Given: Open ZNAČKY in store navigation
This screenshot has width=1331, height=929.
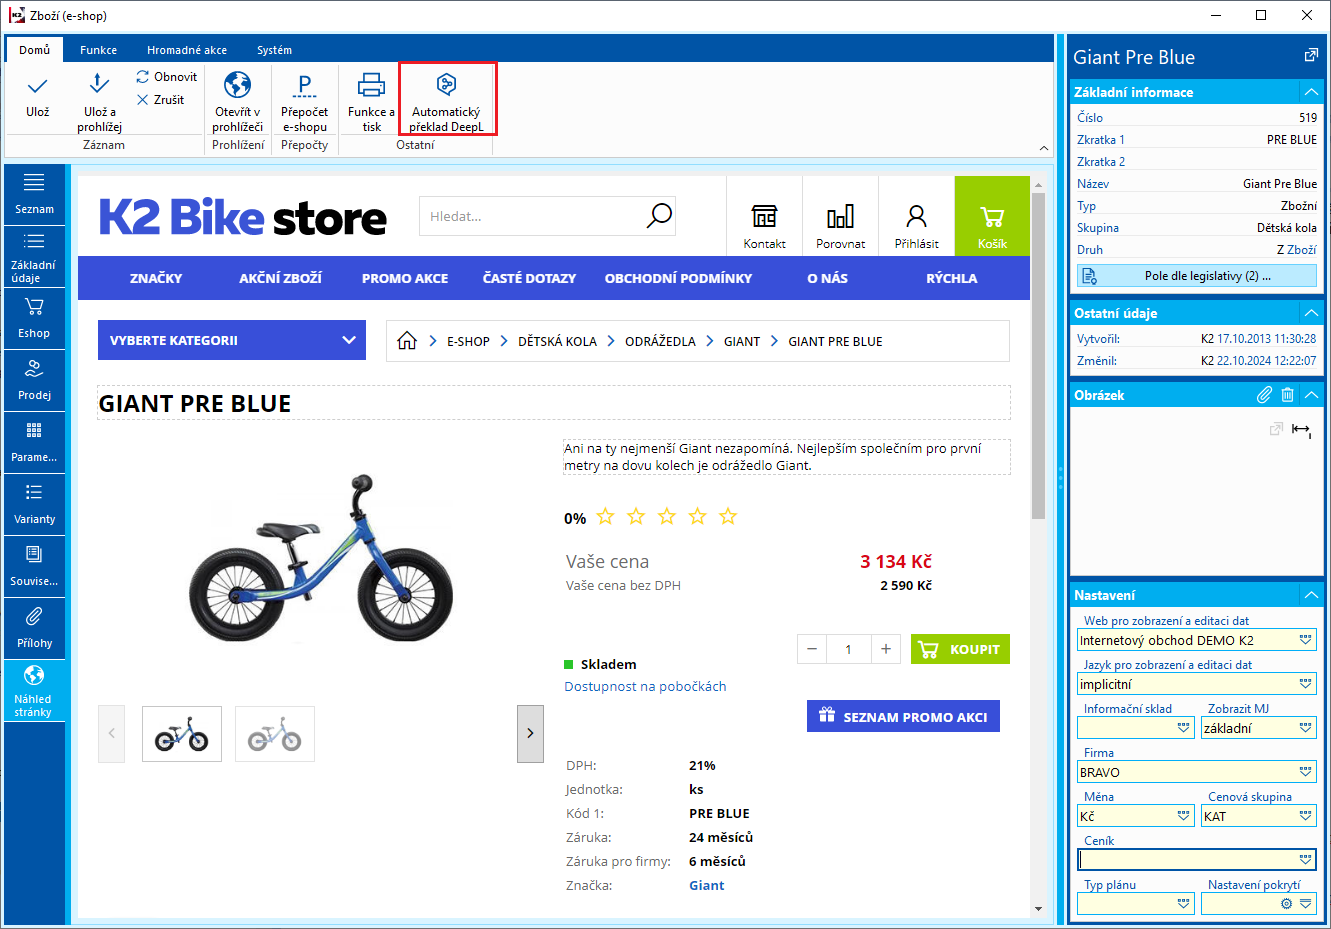Looking at the screenshot, I should tap(156, 278).
